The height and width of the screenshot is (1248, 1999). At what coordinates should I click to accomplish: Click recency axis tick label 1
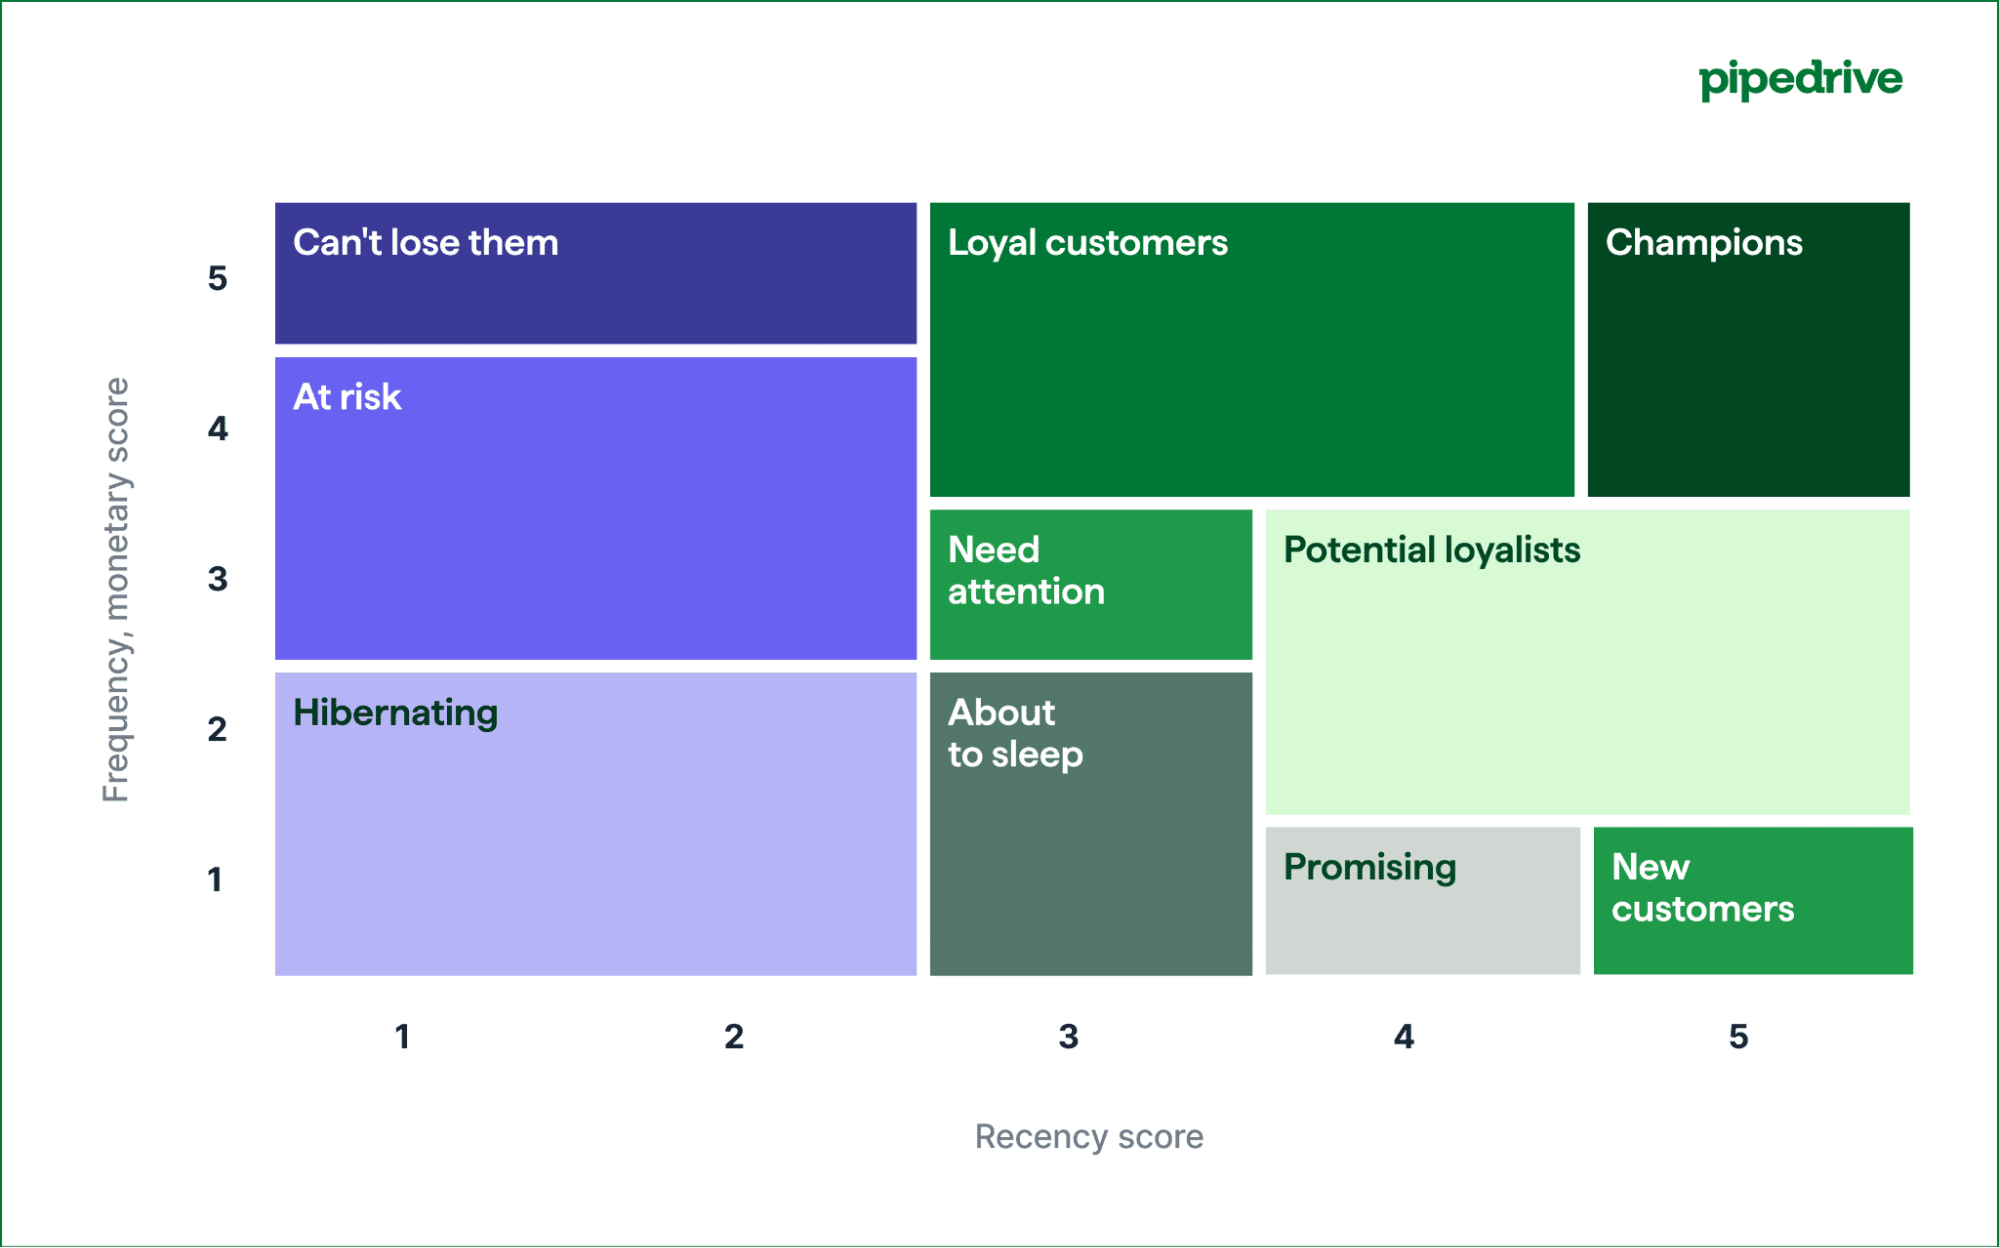402,1036
